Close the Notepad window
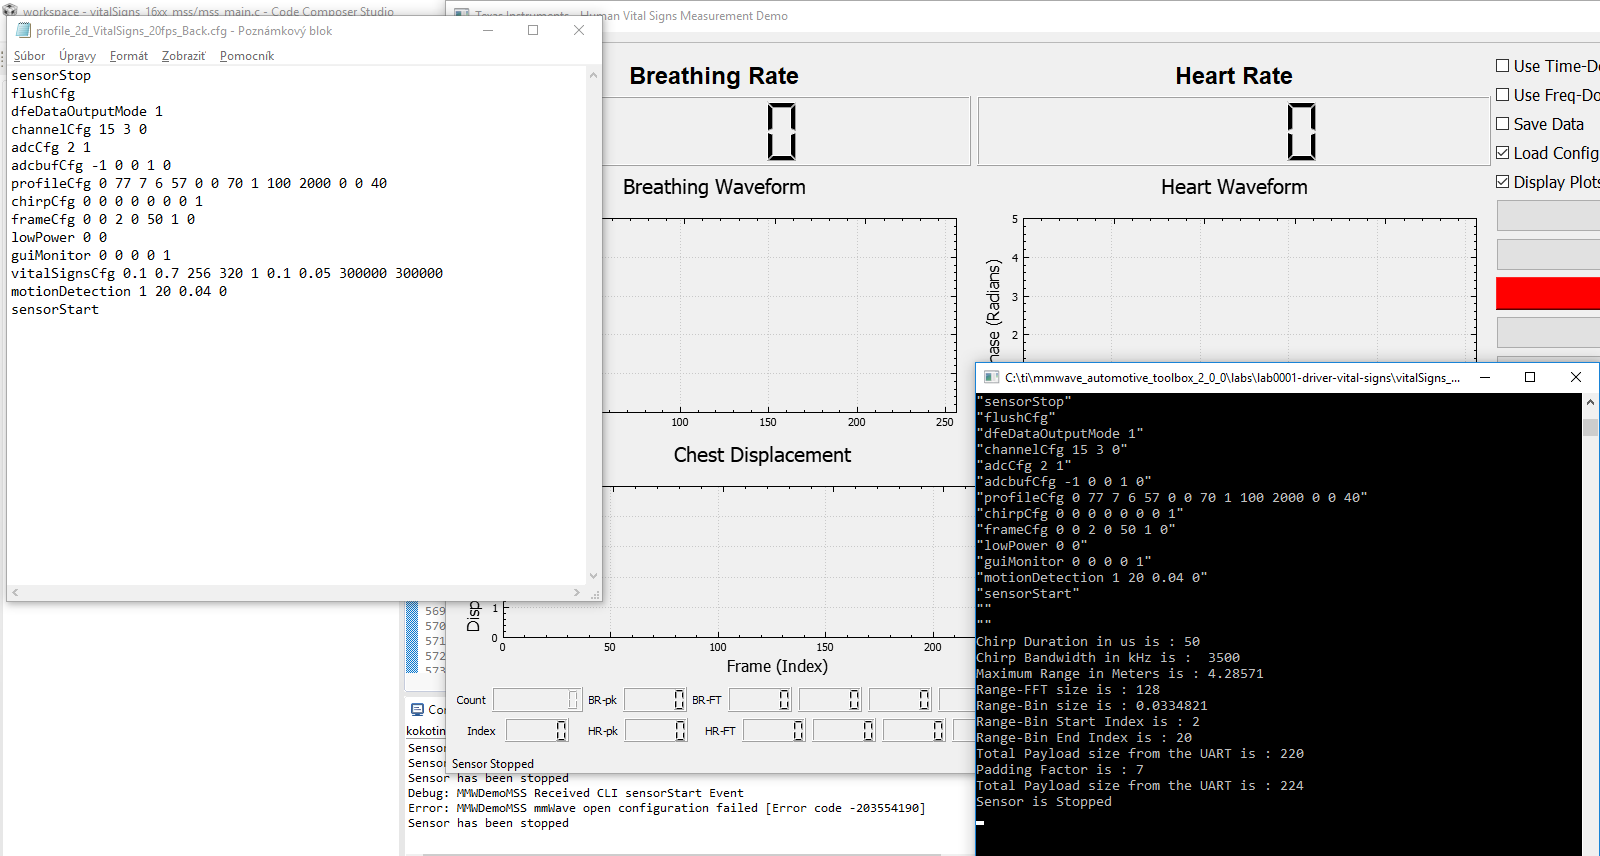 (579, 30)
